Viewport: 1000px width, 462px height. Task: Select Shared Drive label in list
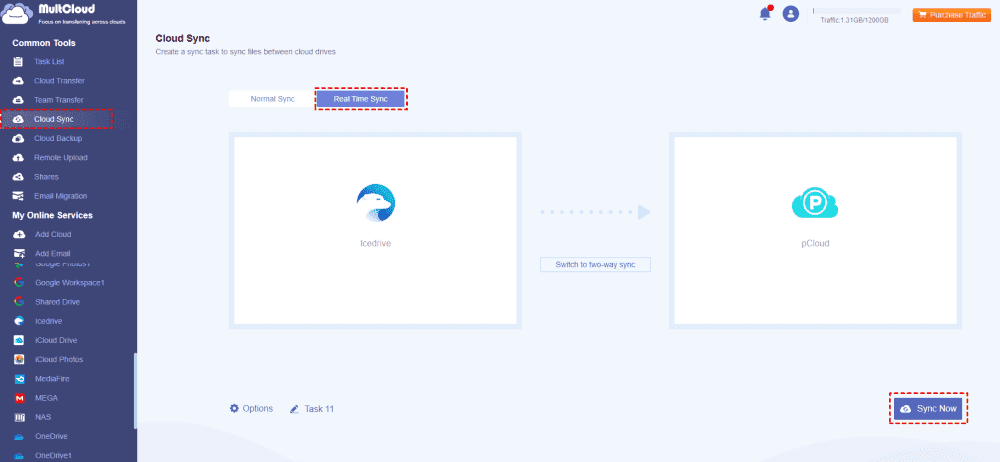[57, 301]
